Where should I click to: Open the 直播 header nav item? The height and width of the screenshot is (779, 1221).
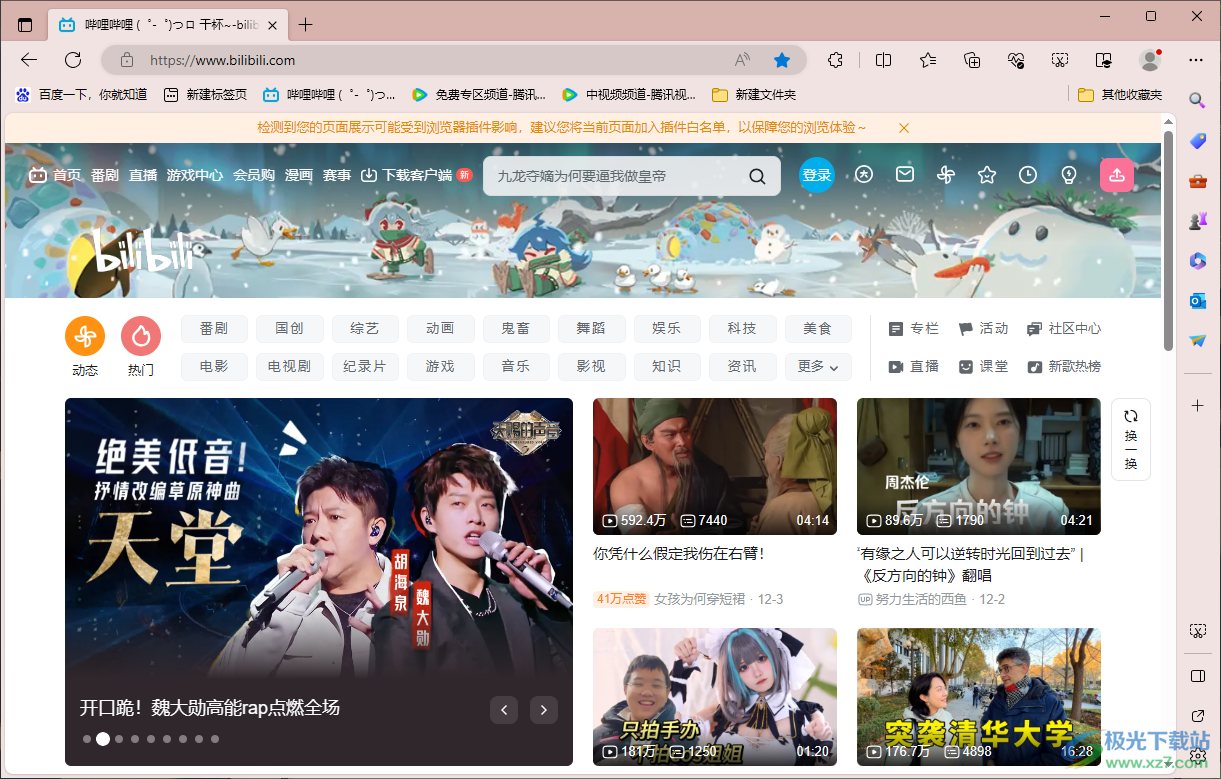(143, 175)
